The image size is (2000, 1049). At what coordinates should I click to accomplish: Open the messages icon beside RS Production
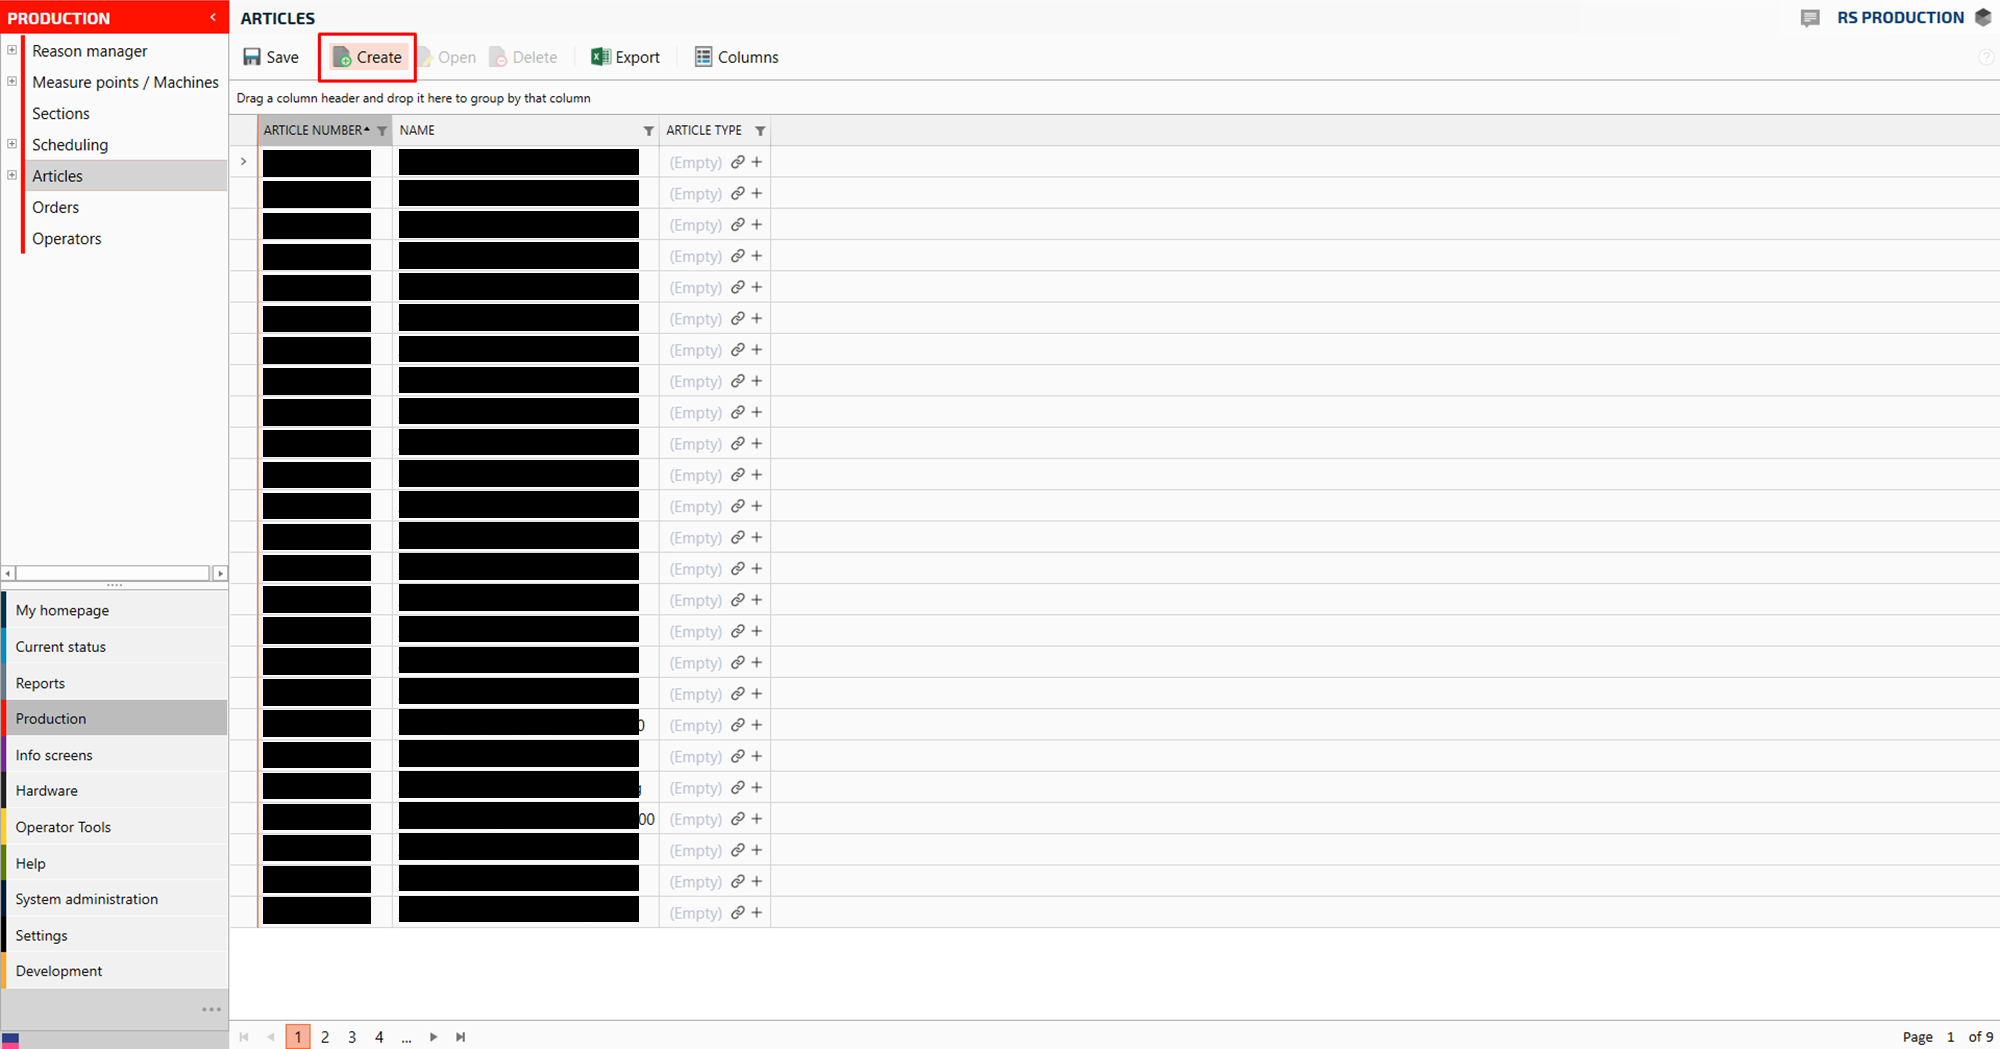point(1810,18)
